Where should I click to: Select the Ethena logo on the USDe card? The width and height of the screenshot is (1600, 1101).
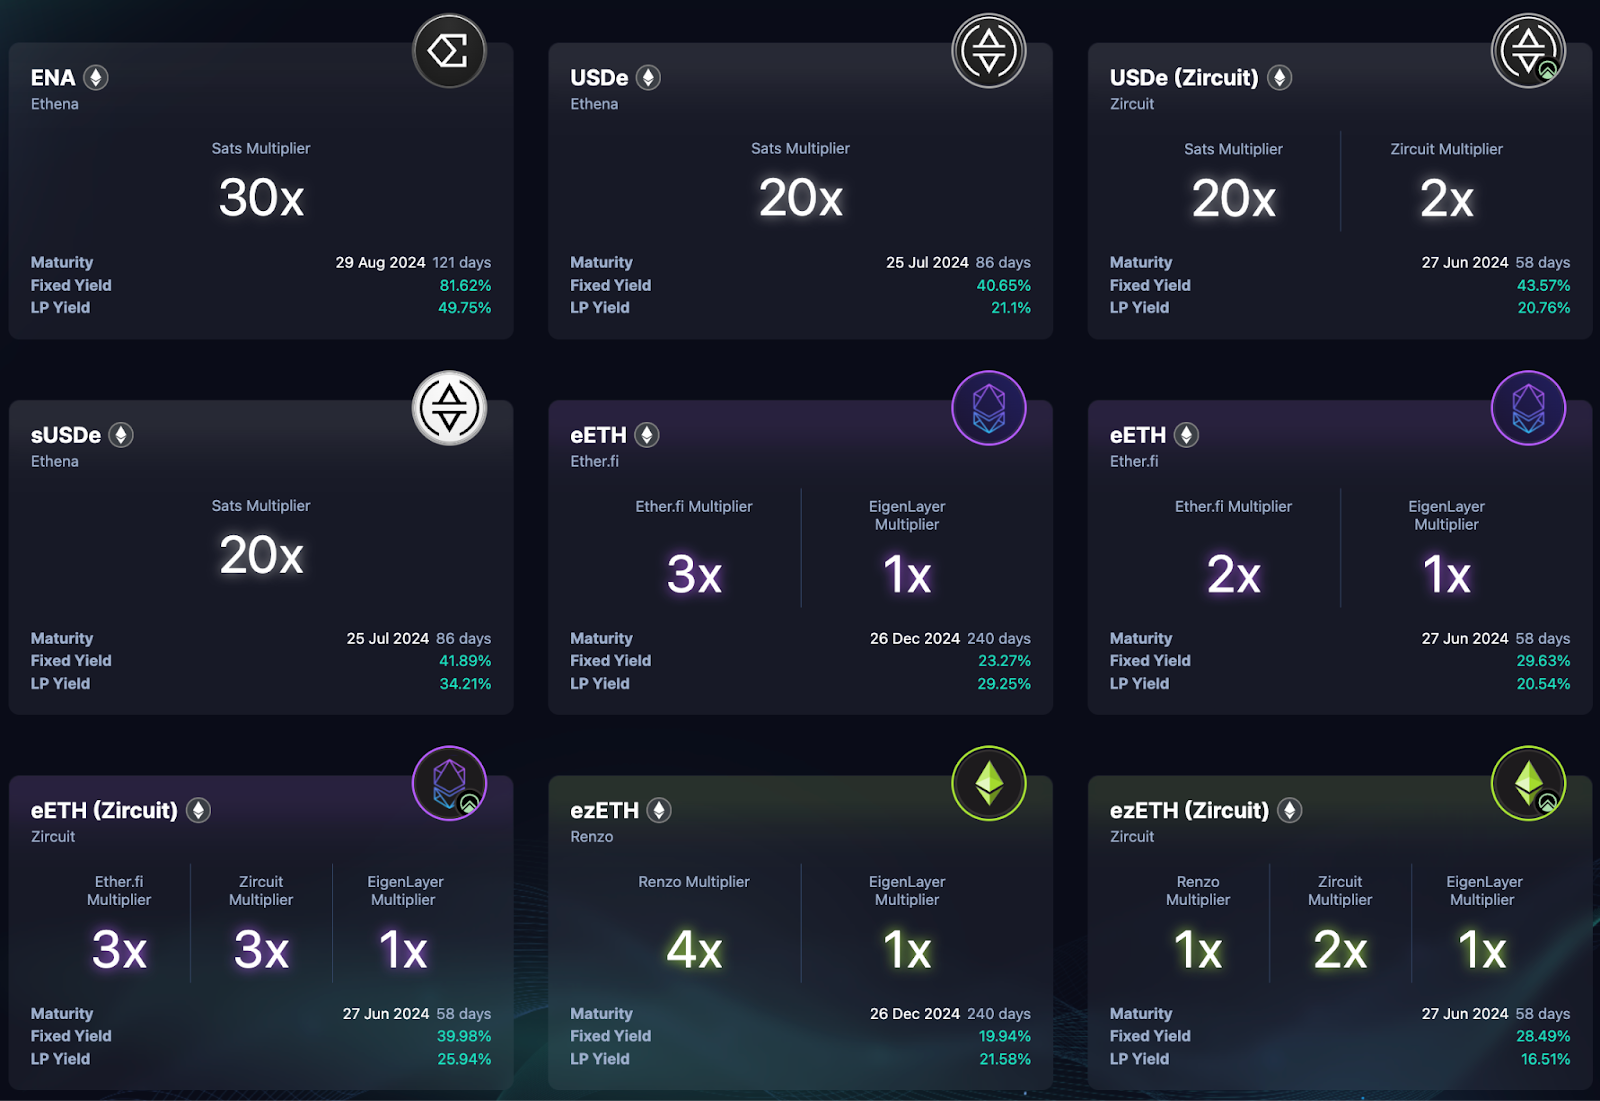(989, 50)
